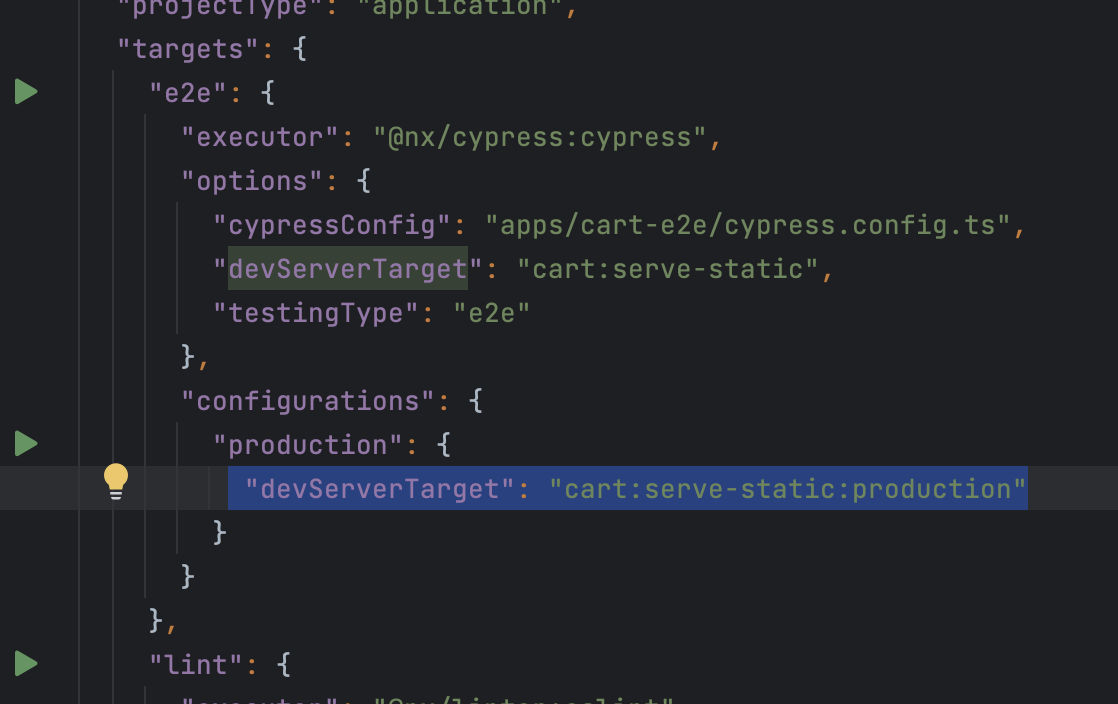This screenshot has width=1118, height=704.
Task: Click the highlighted "devServerTarget" key under options
Action: click(347, 269)
